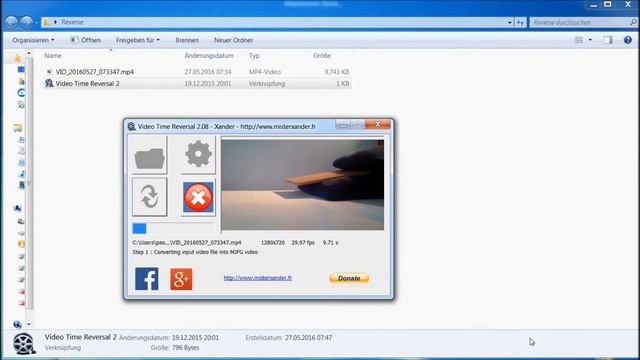Click Brennen in the Explorer toolbar
The width and height of the screenshot is (640, 360).
click(187, 40)
